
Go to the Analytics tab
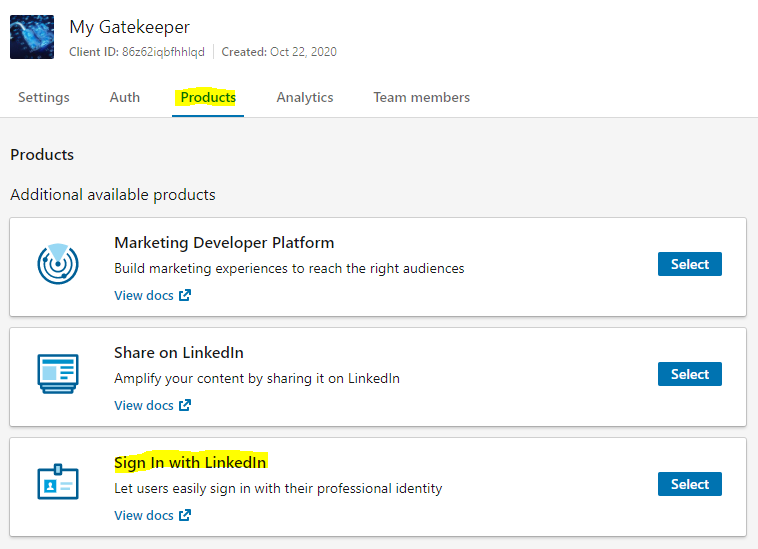click(305, 98)
